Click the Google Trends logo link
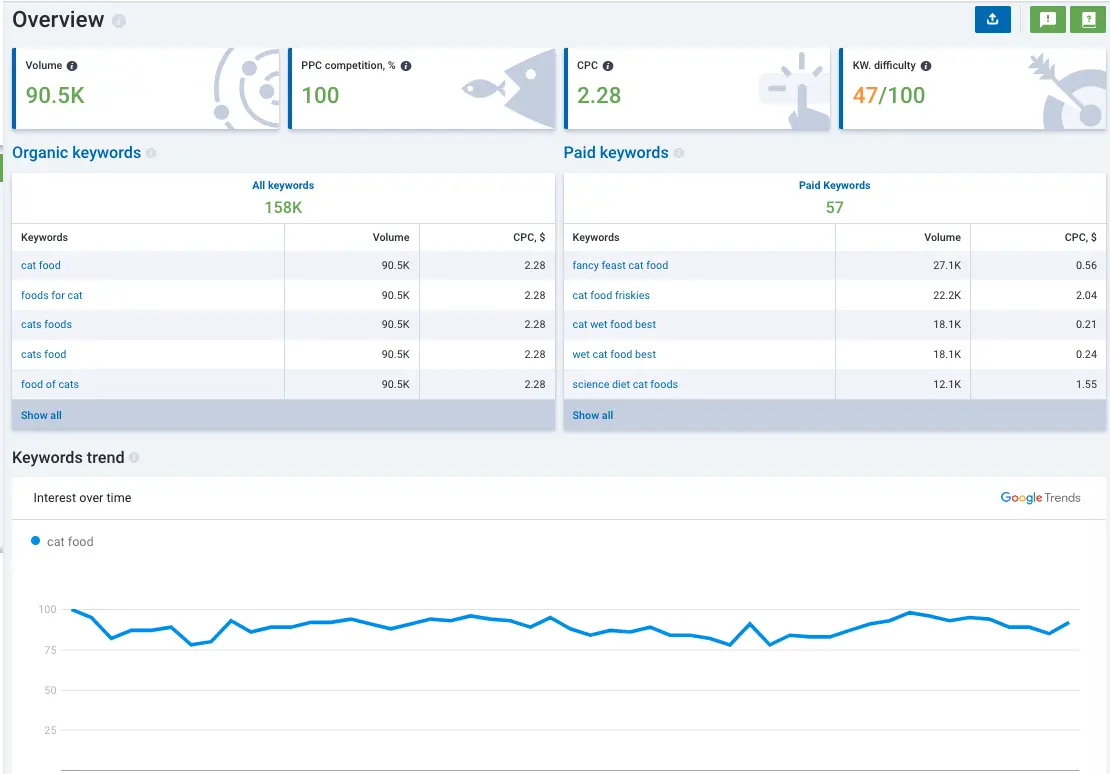1110x774 pixels. click(1041, 498)
